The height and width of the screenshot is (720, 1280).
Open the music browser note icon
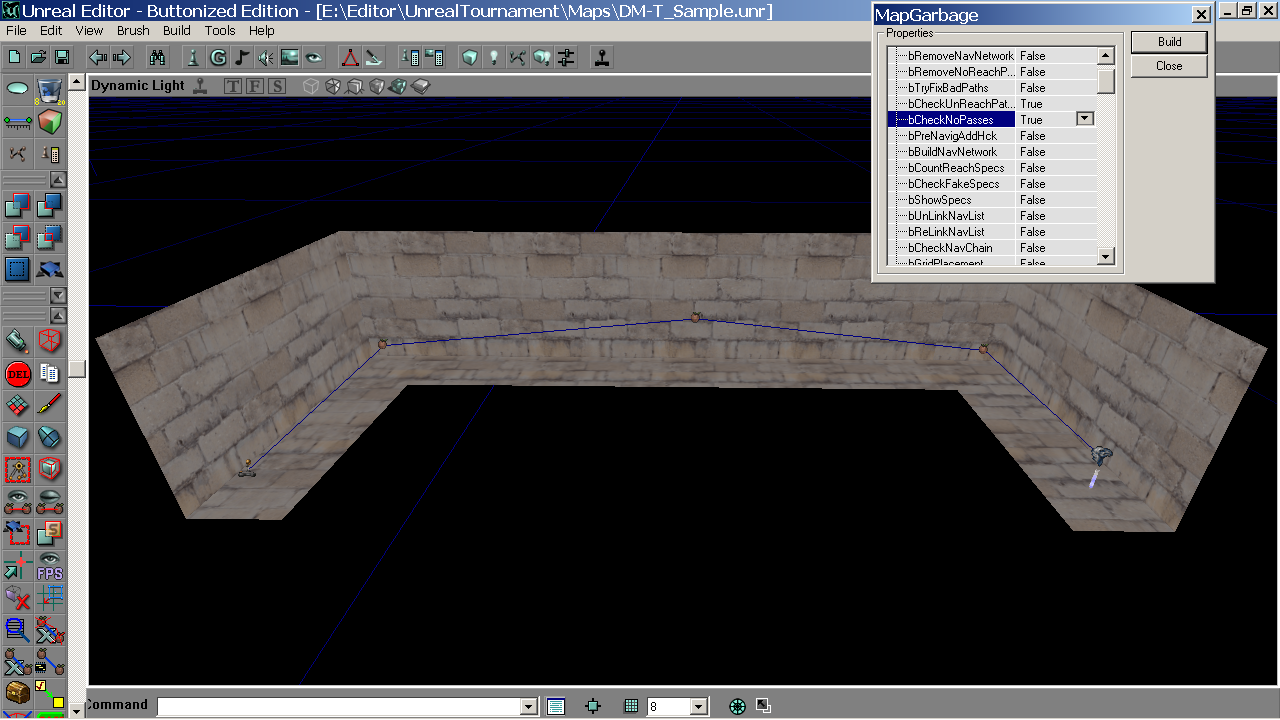(243, 57)
